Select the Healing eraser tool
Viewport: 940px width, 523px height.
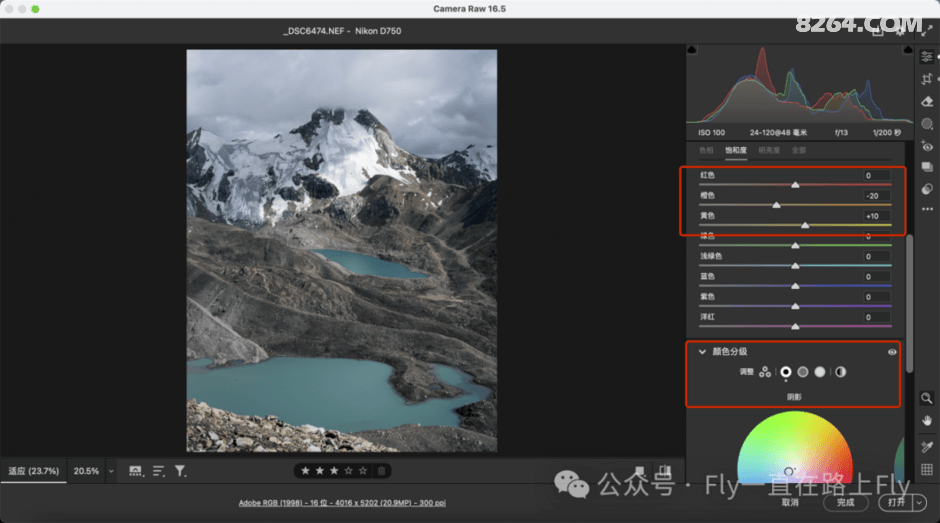927,101
